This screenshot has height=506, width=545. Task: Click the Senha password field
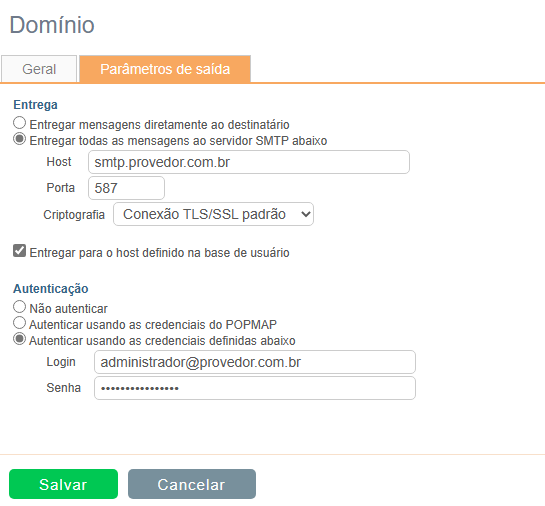pyautogui.click(x=255, y=388)
